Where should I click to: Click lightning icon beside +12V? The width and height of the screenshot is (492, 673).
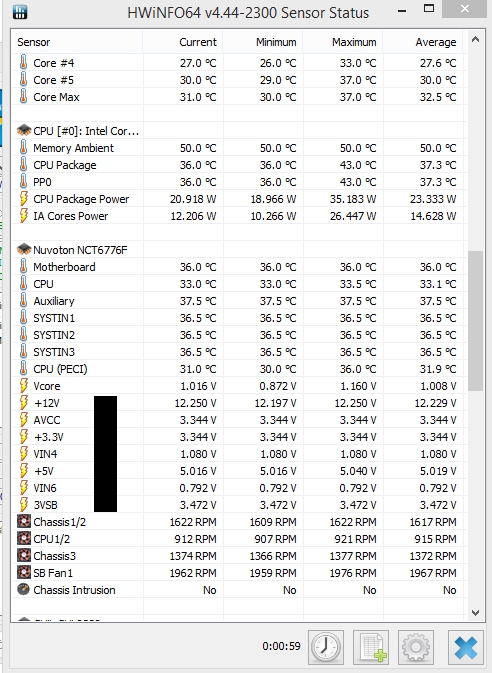click(24, 403)
